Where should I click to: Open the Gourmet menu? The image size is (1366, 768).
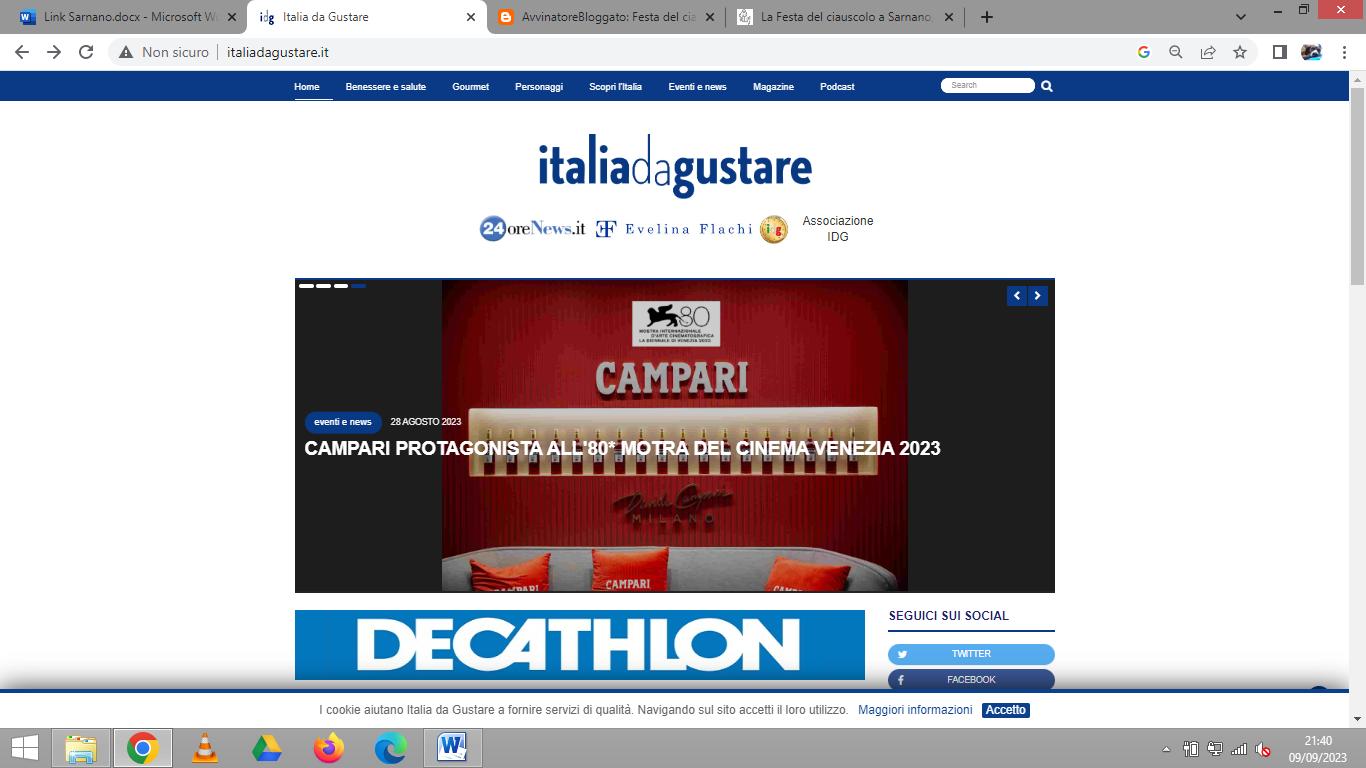pyautogui.click(x=470, y=87)
